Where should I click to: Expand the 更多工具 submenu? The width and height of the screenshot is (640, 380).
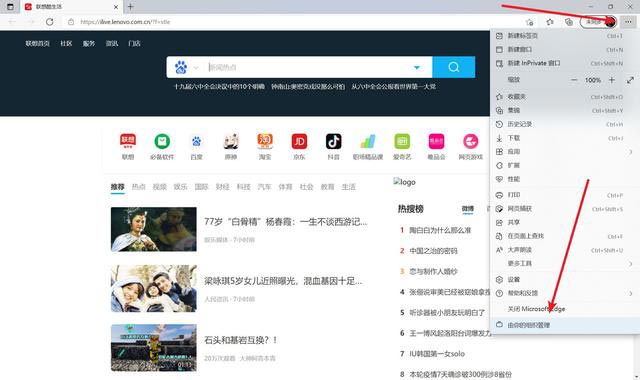point(565,264)
